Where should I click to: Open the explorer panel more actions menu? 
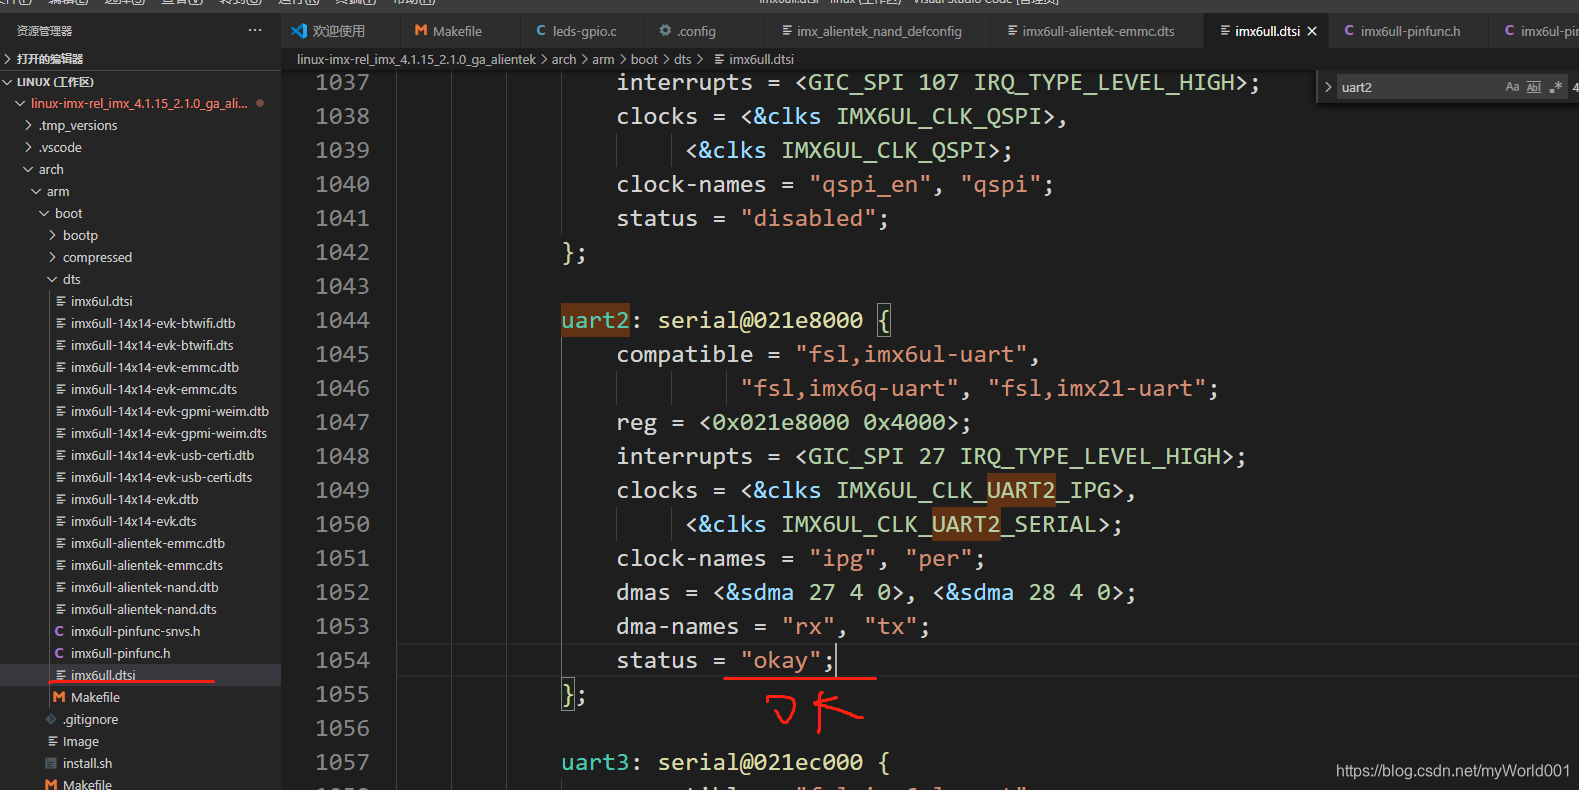click(255, 31)
